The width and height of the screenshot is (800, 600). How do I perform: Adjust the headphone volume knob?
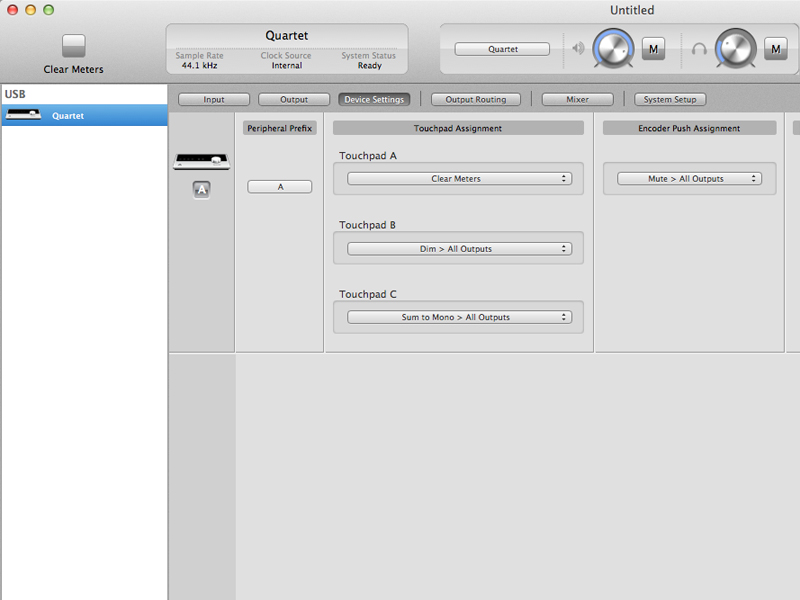[x=736, y=49]
